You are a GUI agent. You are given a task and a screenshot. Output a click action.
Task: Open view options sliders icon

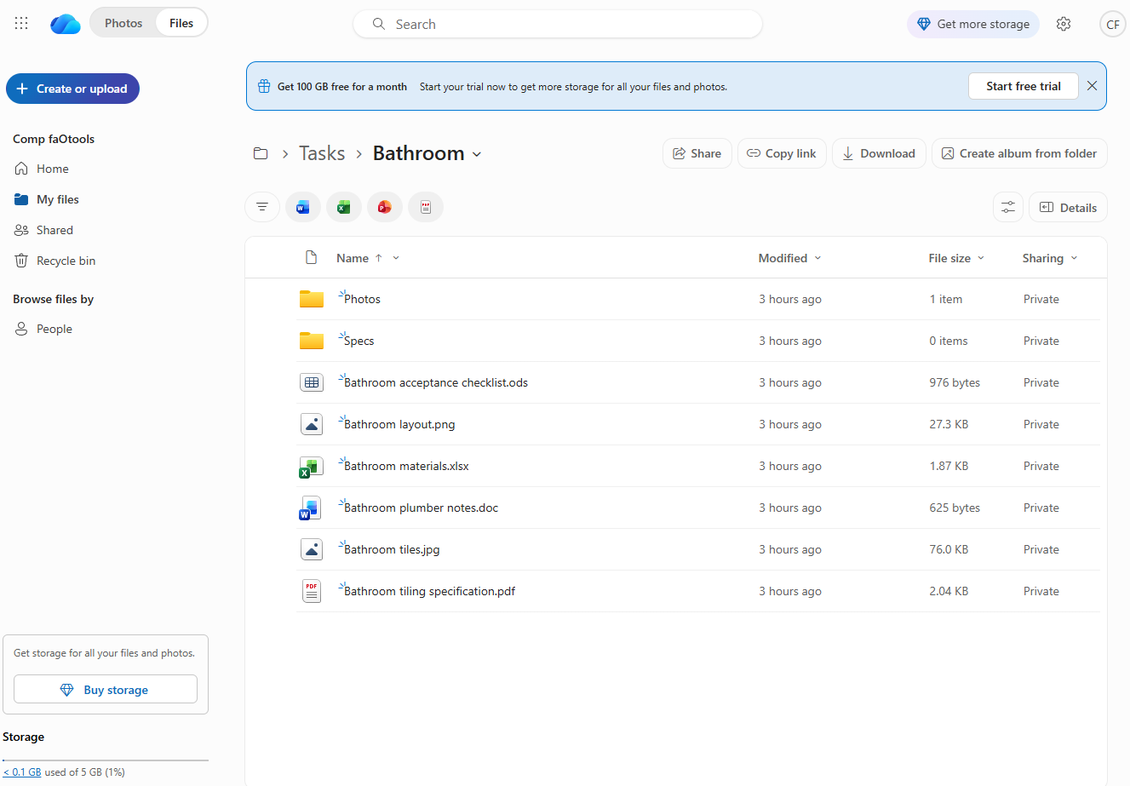tap(1008, 207)
